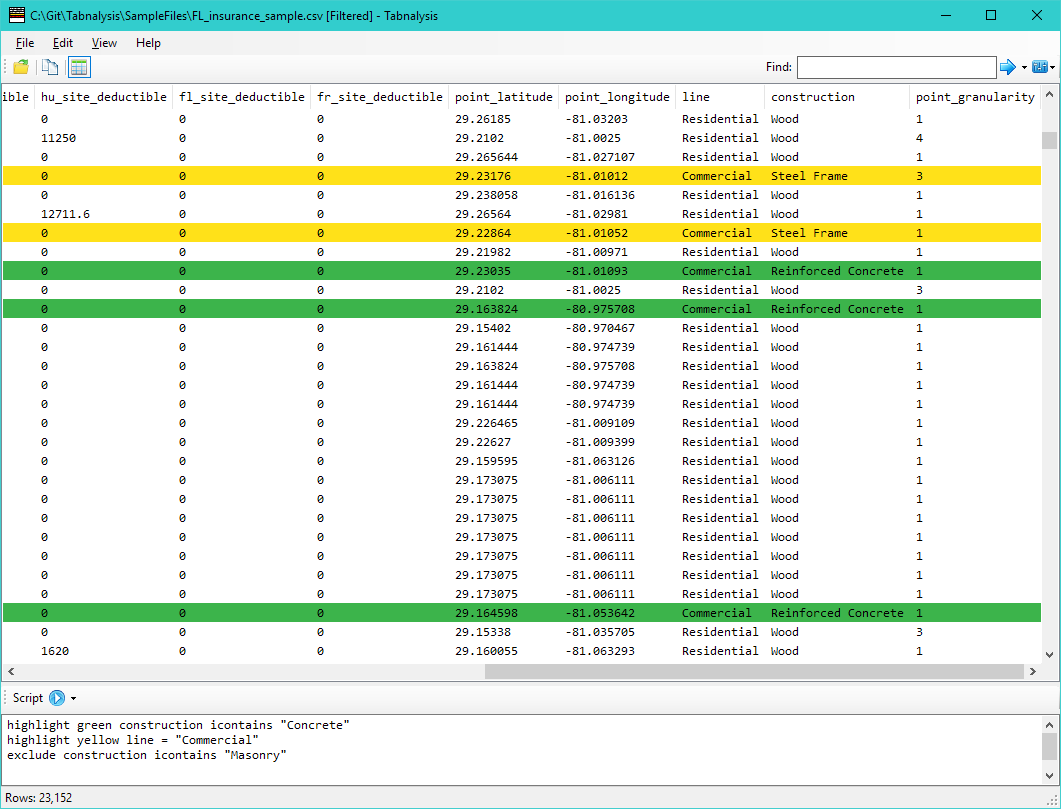The width and height of the screenshot is (1061, 809).
Task: Expand the find options dropdown arrow
Action: pos(1052,68)
